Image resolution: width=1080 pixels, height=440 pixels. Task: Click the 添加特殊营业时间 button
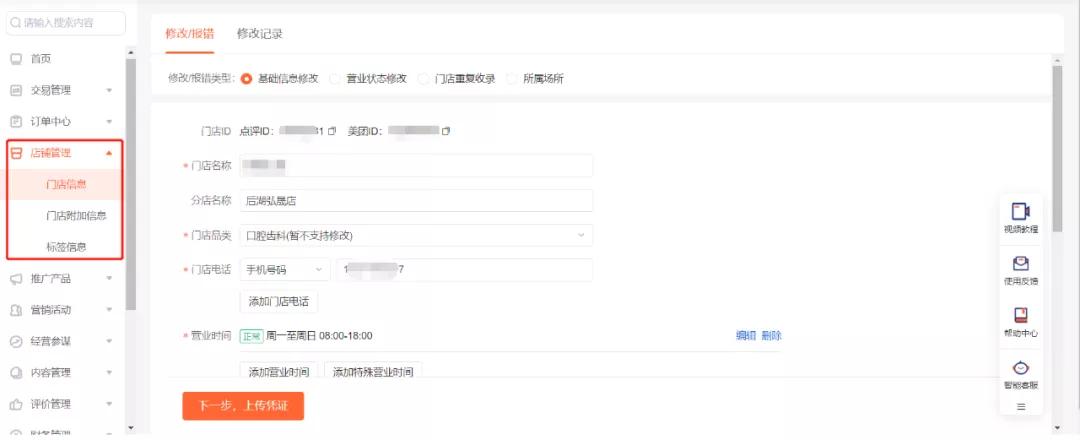click(373, 372)
